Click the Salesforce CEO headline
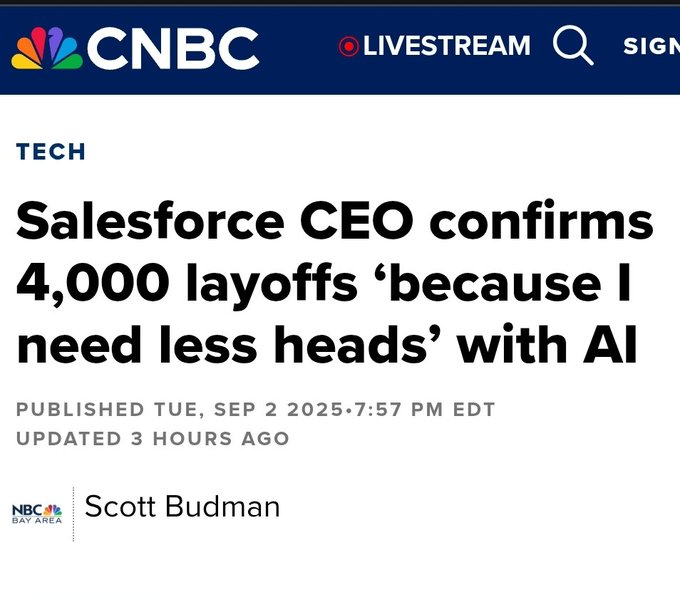 tap(335, 282)
